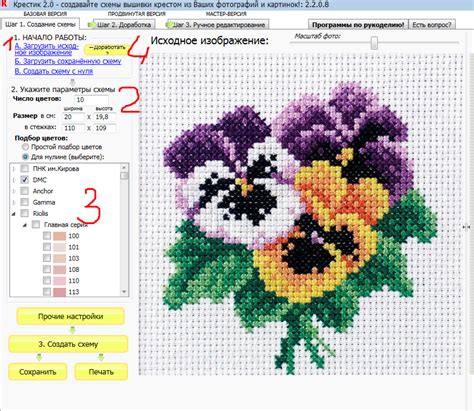The height and width of the screenshot is (411, 474).
Task: Click tree list scrollbar down arrow
Action: 124,292
